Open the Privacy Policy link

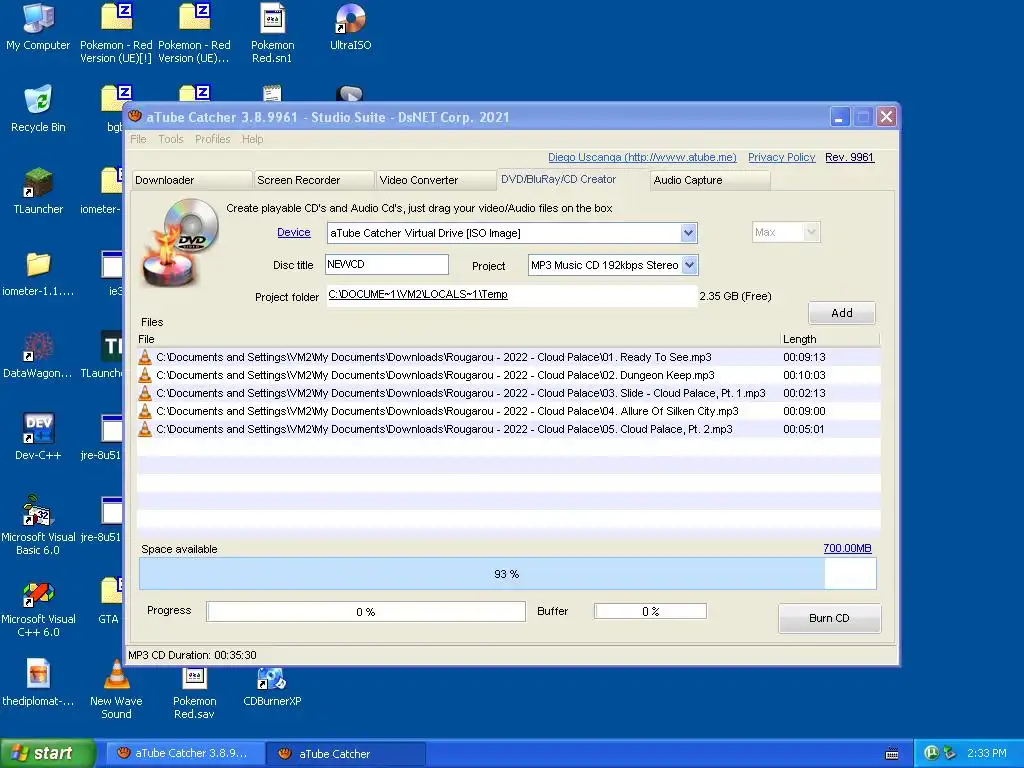[x=781, y=157]
